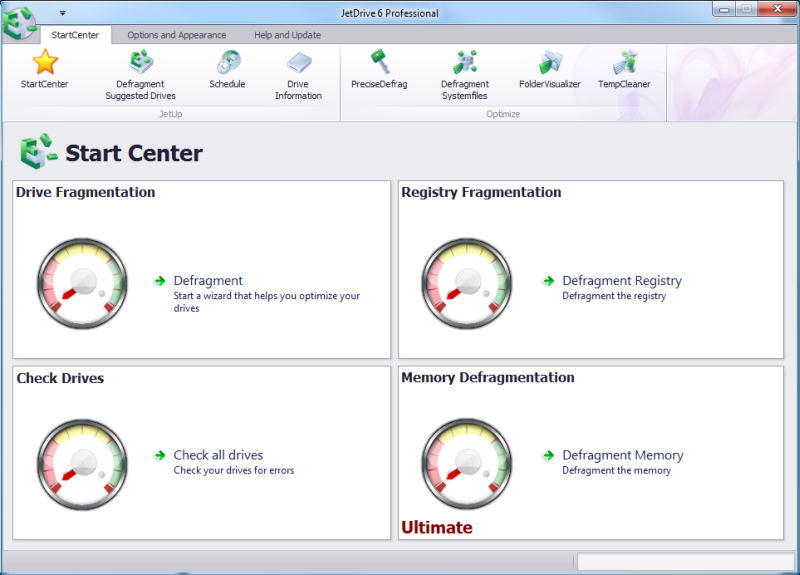Click the Defragment Memory link
This screenshot has height=575, width=800.
point(623,455)
